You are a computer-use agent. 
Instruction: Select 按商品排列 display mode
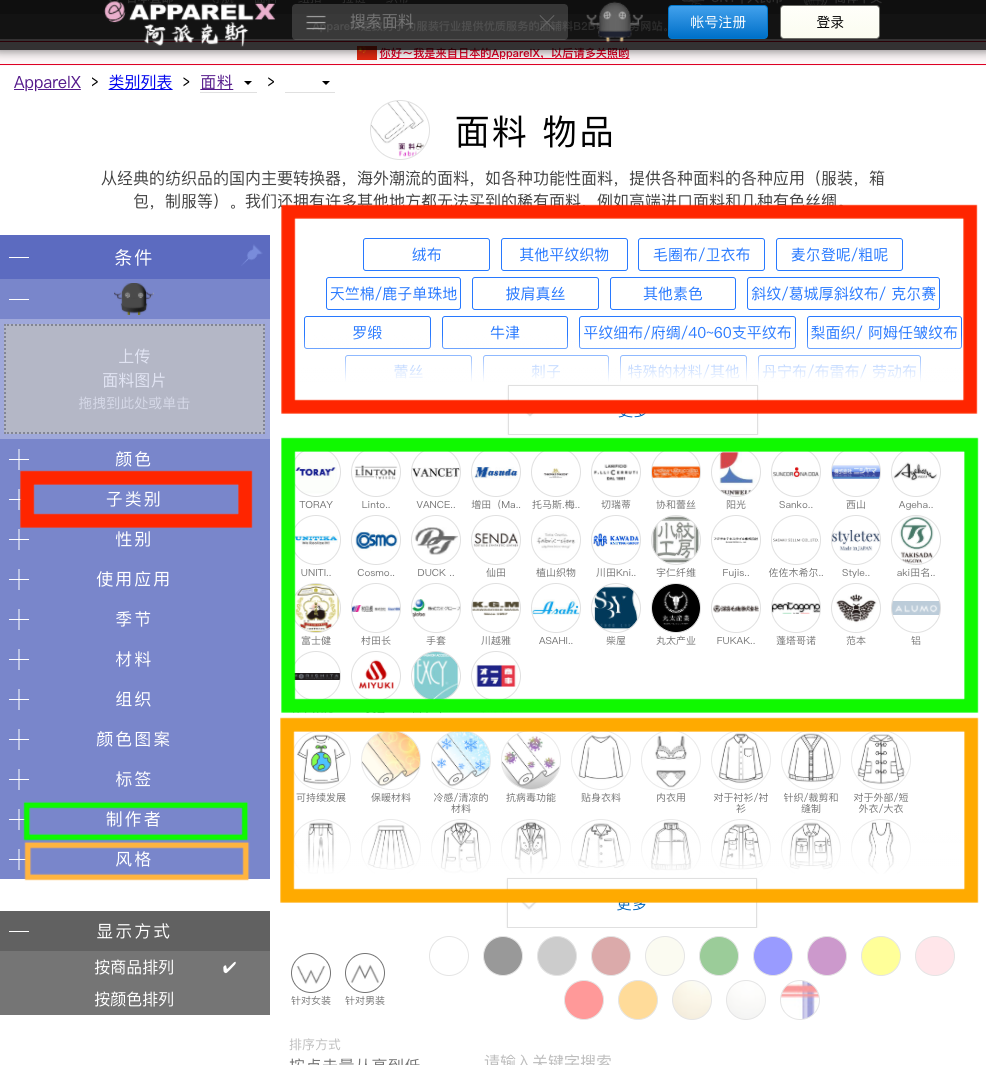point(134,967)
